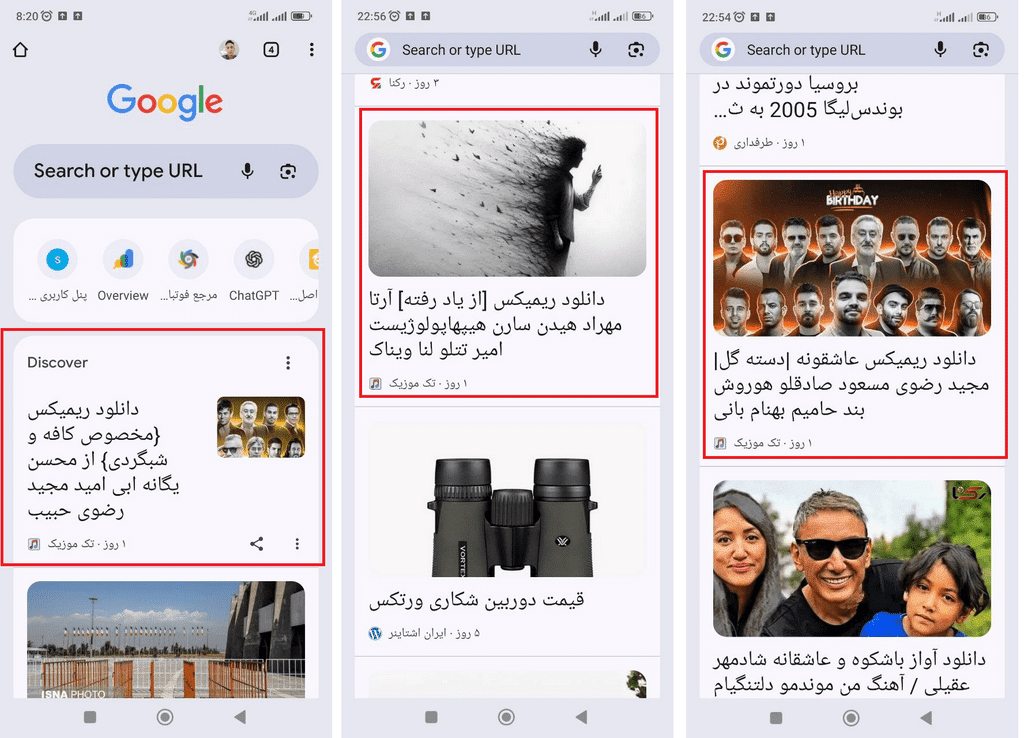Open the پنل کاربری shortcut
Image resolution: width=1024 pixels, height=738 pixels.
coord(58,260)
